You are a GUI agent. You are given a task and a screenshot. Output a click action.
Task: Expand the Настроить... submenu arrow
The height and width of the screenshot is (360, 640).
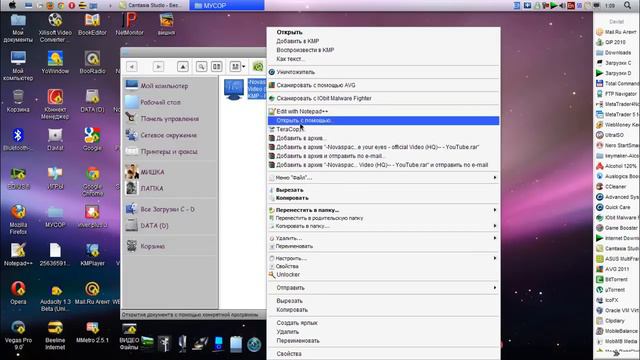point(495,258)
